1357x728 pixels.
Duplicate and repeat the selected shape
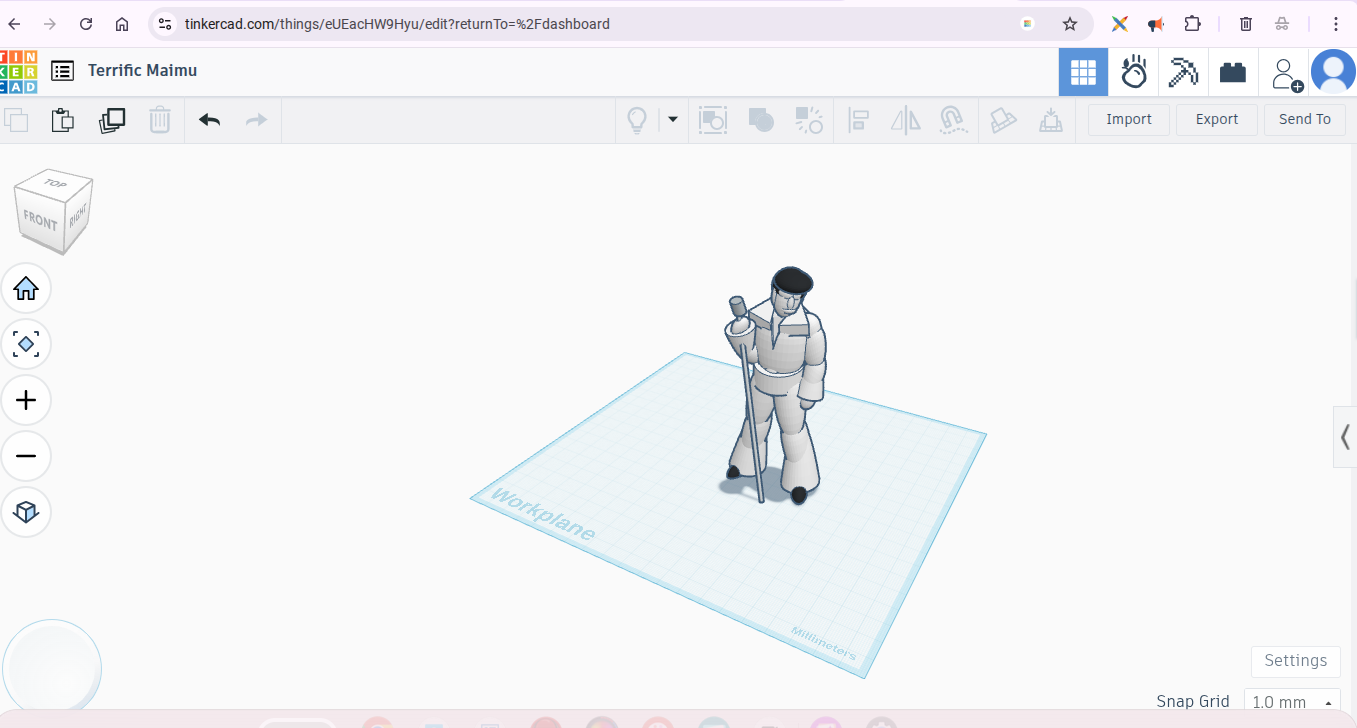pos(112,120)
